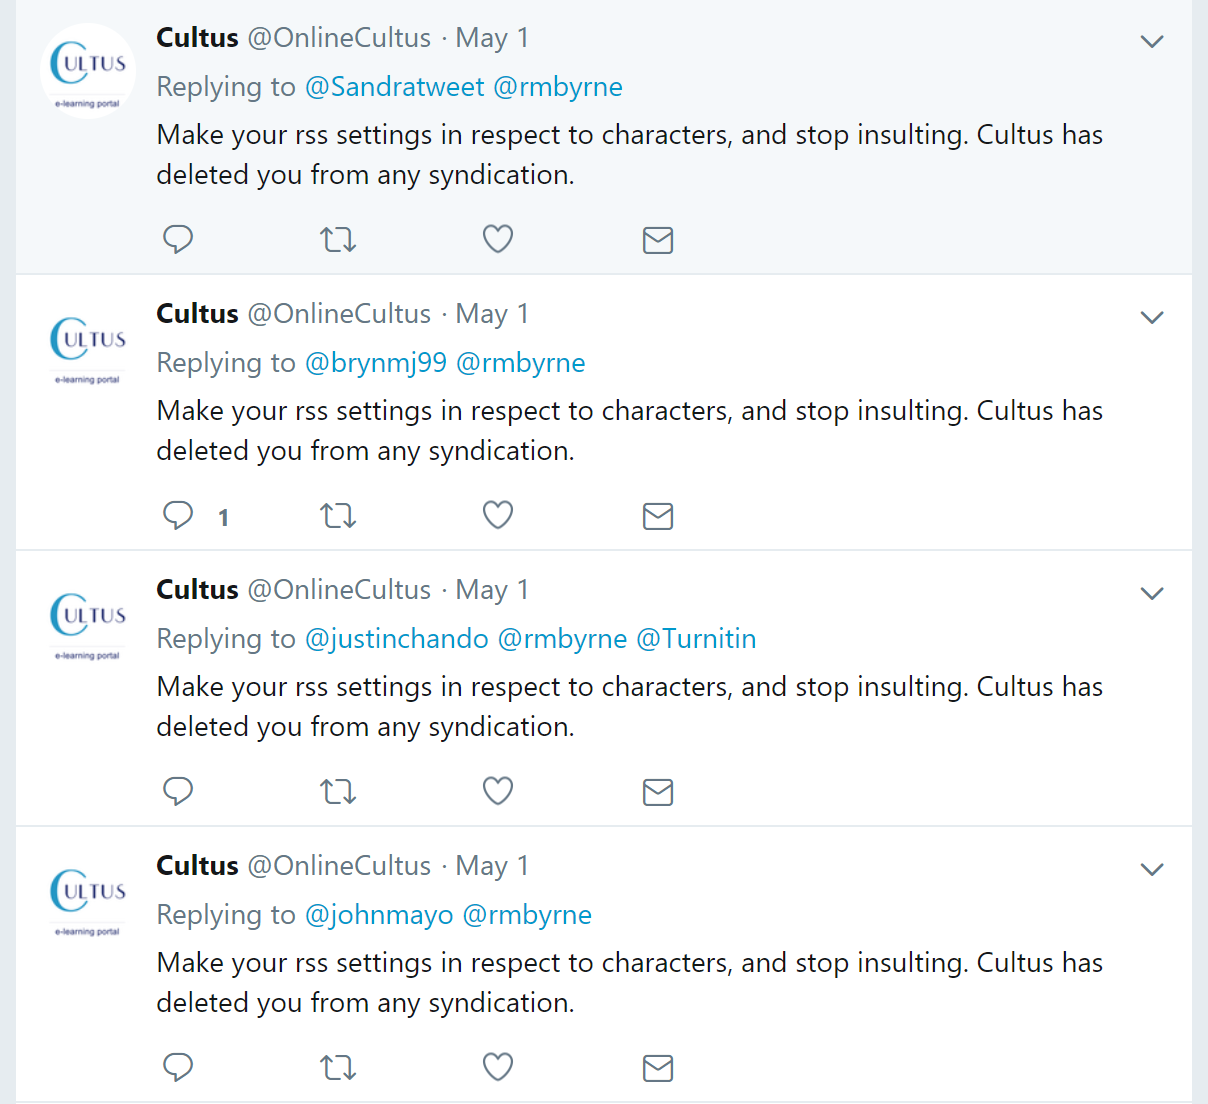
Task: Expand options menu for the @Sandratweet reply
Action: click(1152, 42)
